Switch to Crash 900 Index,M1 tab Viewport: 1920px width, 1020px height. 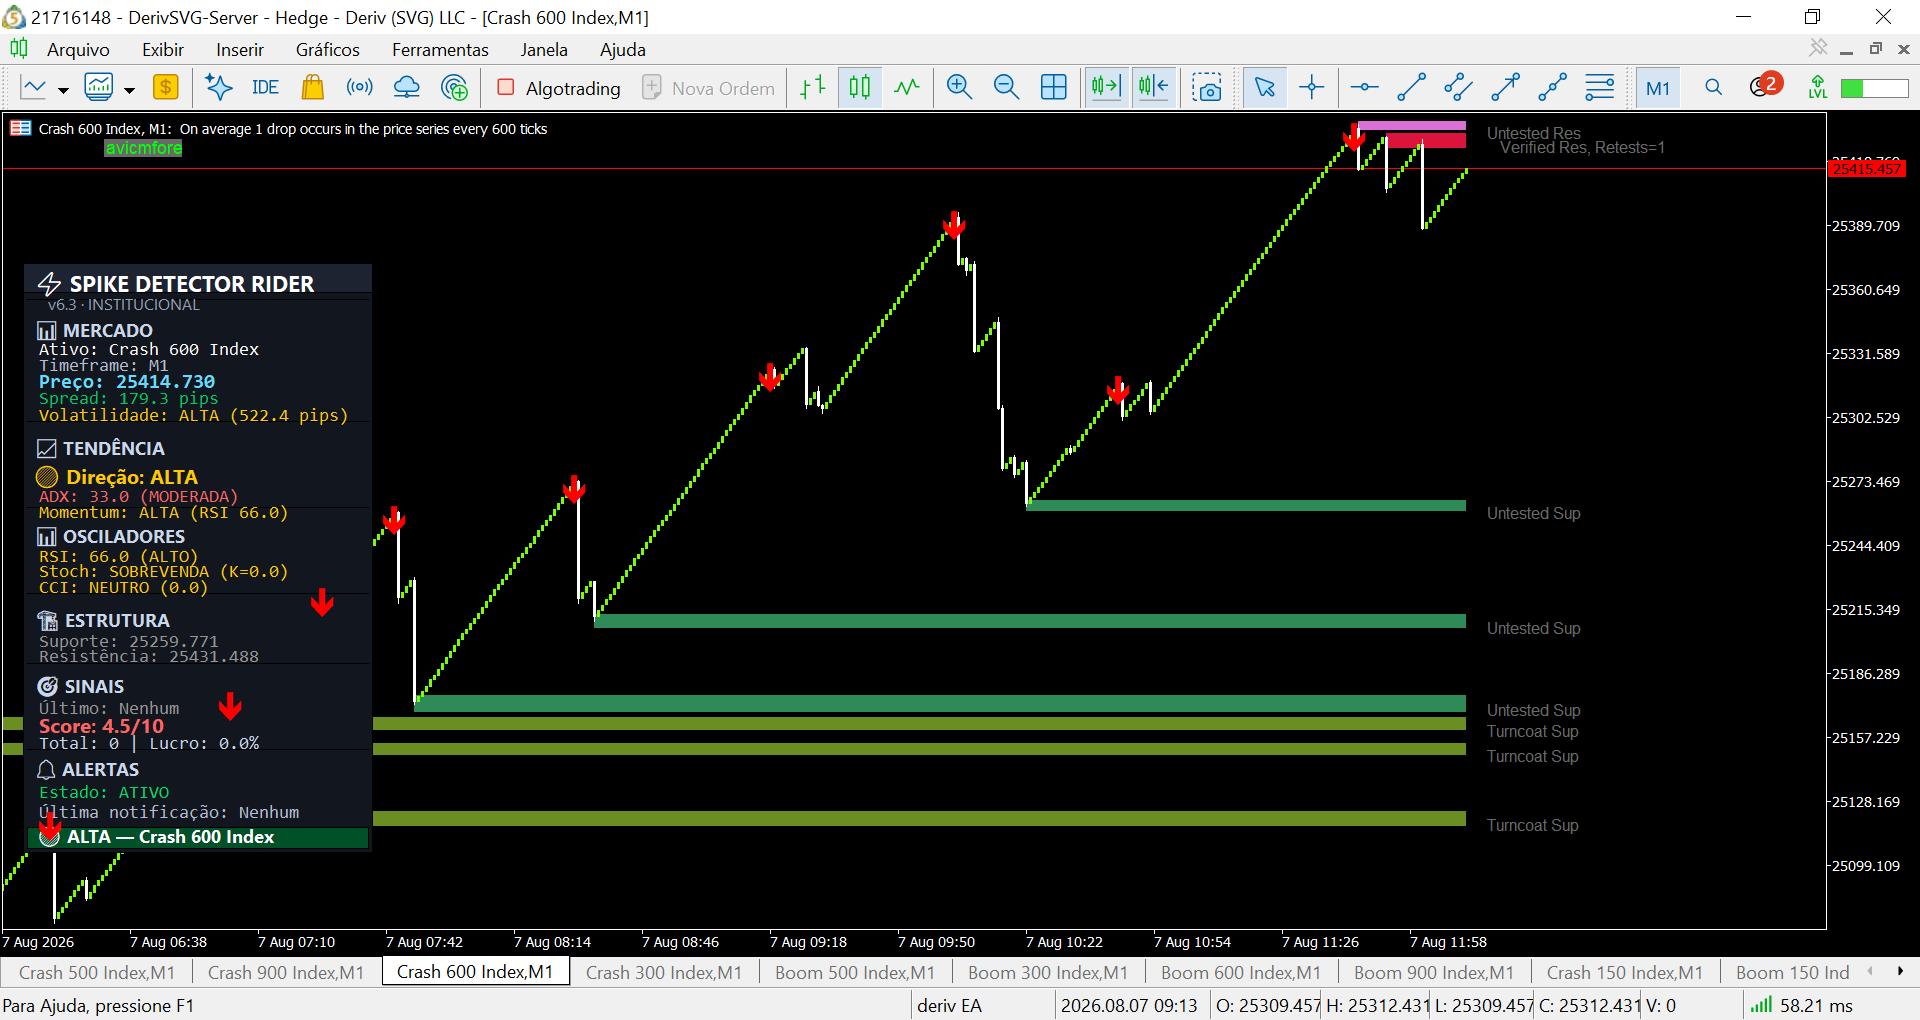pyautogui.click(x=286, y=972)
